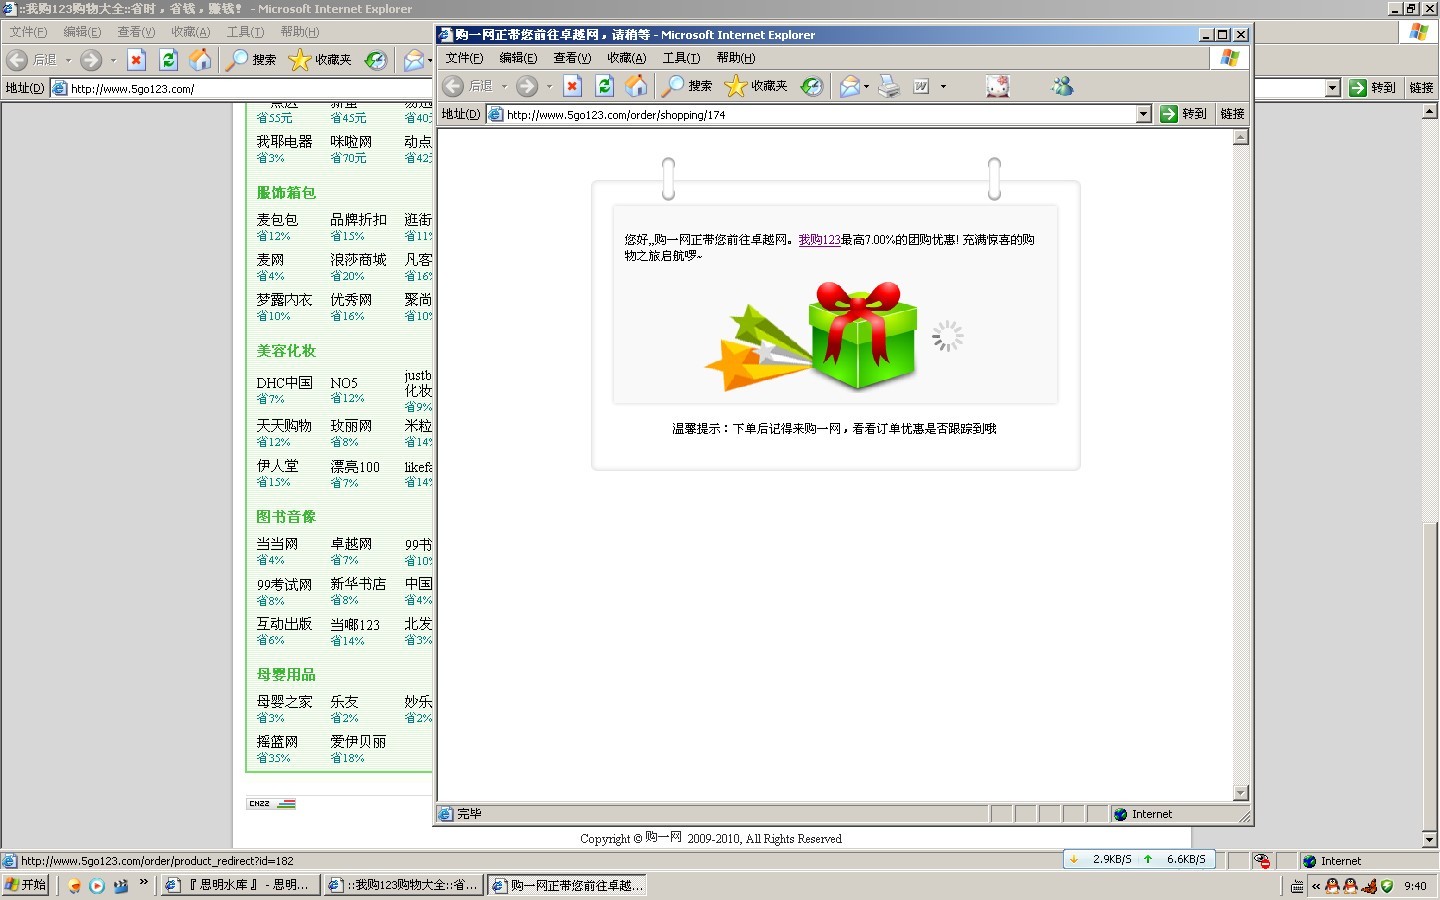Click the 开始 Start button
This screenshot has height=900, width=1440.
coord(25,885)
